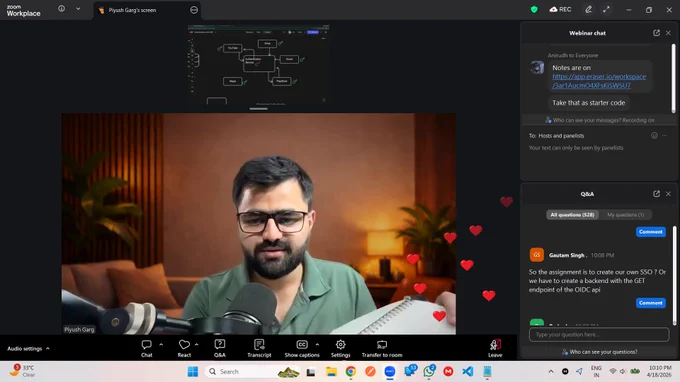Pop out the Webinar chat panel
Viewport: 680px width, 382px height.
(656, 33)
